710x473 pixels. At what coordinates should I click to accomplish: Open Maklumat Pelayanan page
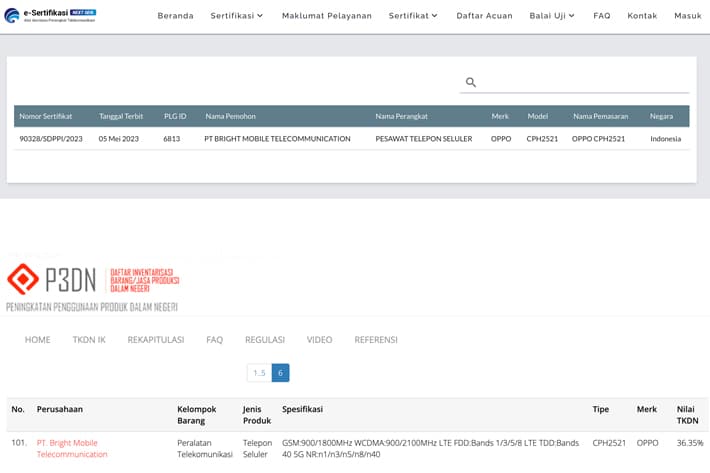click(x=327, y=16)
